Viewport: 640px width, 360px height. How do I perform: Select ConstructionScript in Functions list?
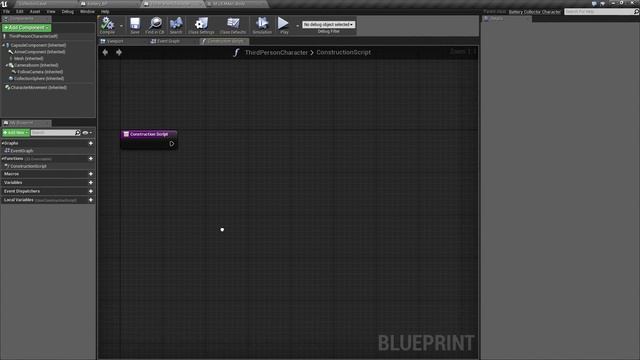(x=28, y=166)
